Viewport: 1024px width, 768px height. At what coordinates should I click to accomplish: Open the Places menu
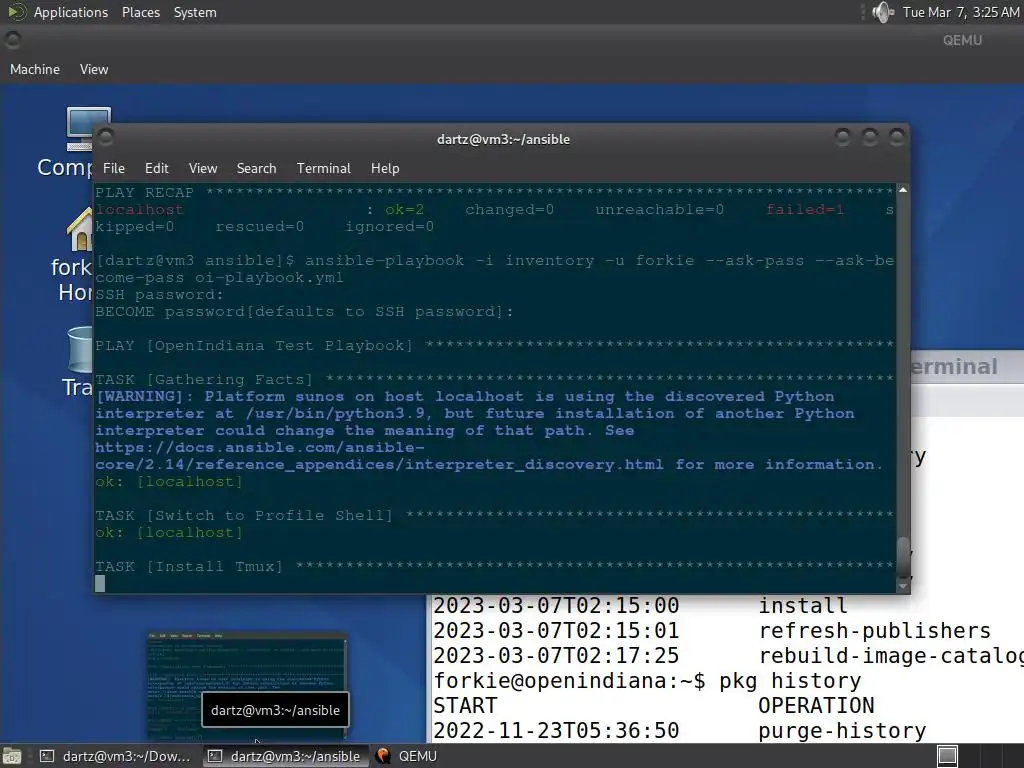[x=140, y=12]
